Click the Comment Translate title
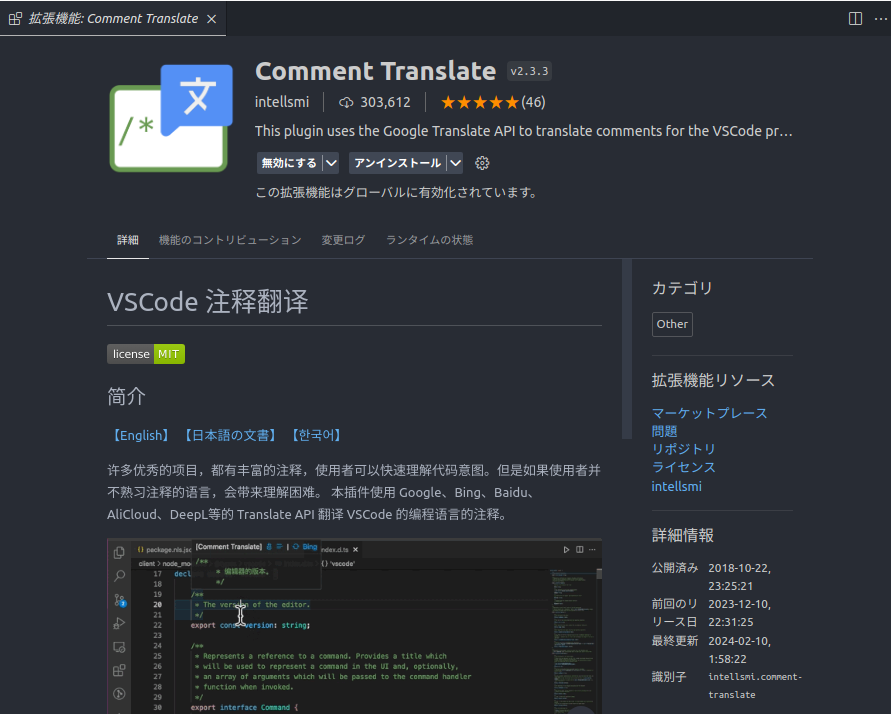The width and height of the screenshot is (891, 714). coord(376,71)
